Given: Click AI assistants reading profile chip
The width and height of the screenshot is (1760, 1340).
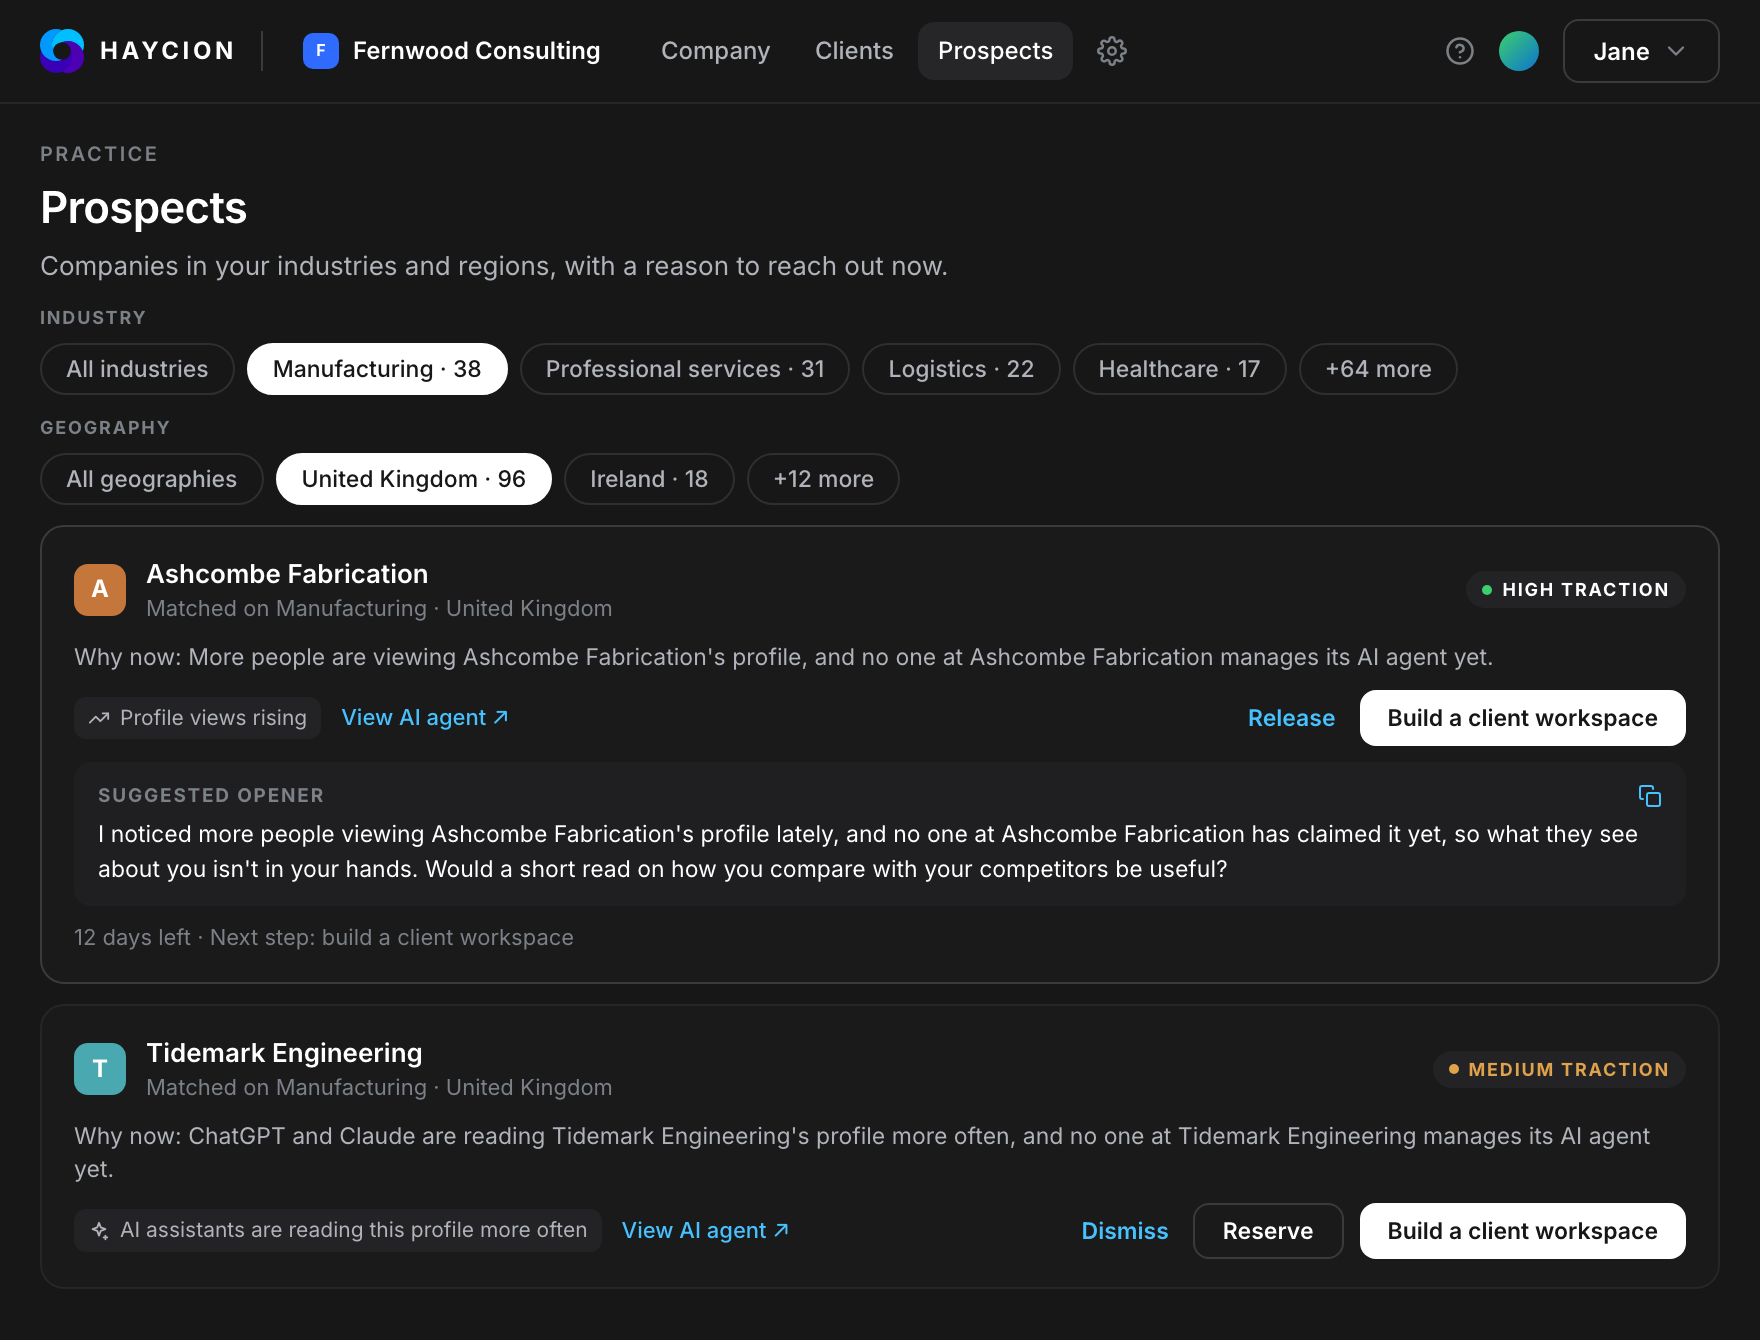Looking at the screenshot, I should coord(338,1230).
